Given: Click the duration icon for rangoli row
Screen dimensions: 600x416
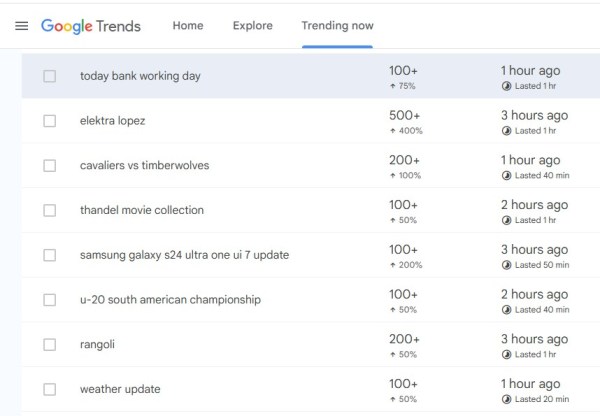Looking at the screenshot, I should (506, 355).
